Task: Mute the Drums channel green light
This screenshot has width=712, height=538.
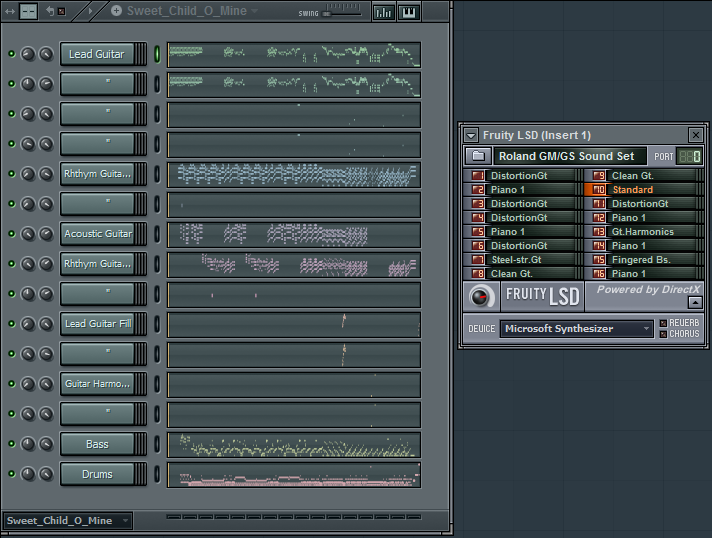Action: click(12, 474)
